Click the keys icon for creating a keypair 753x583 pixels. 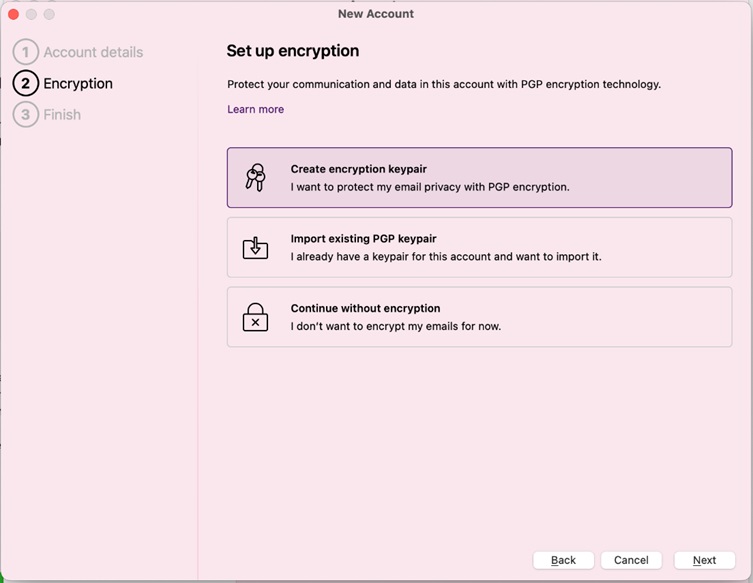255,178
